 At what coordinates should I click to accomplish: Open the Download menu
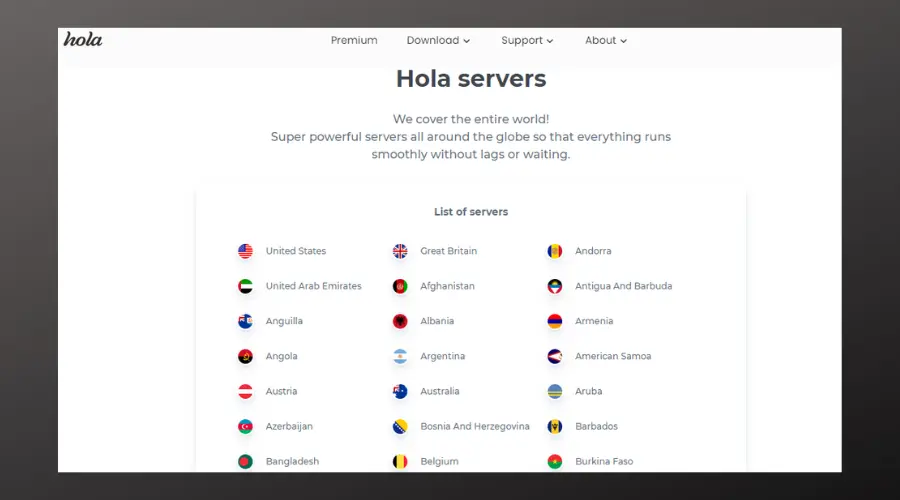pyautogui.click(x=438, y=40)
